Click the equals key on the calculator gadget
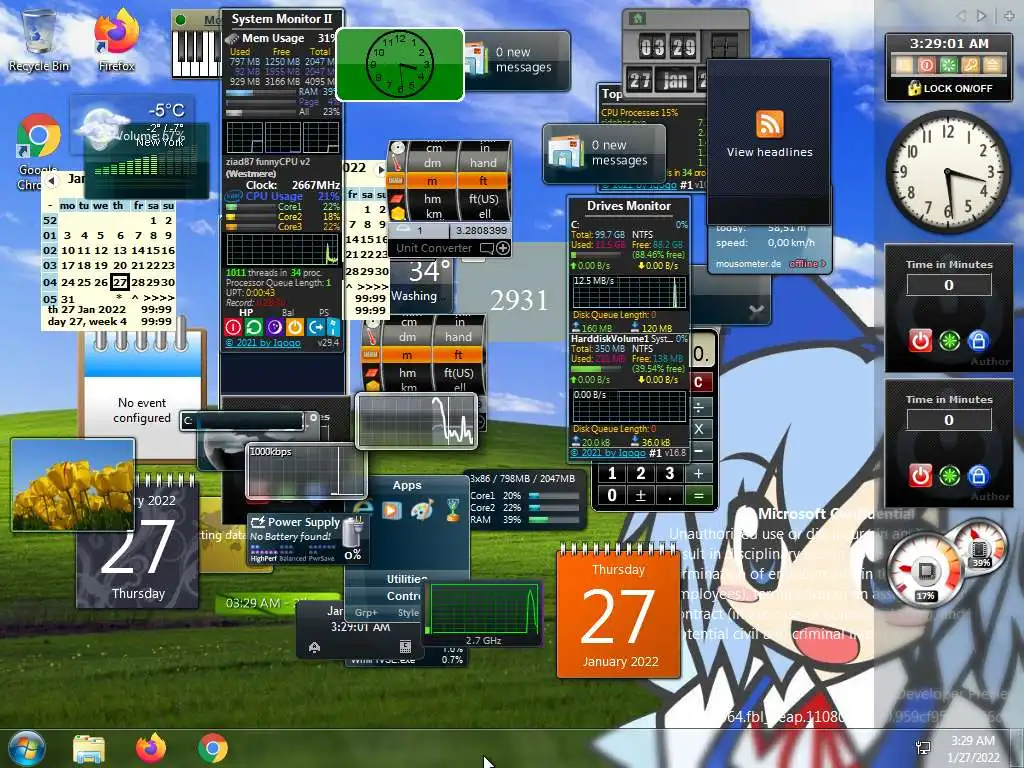Screen dimensions: 1024x768 pos(698,496)
